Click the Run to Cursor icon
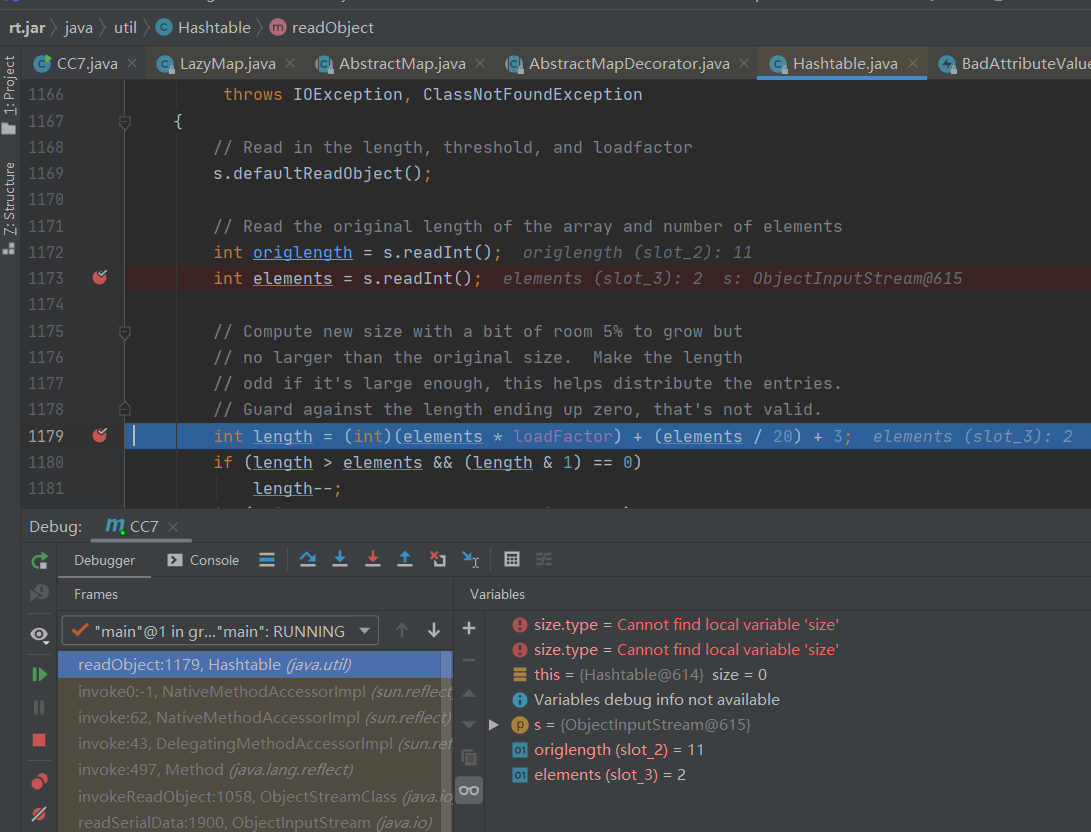 (x=471, y=559)
